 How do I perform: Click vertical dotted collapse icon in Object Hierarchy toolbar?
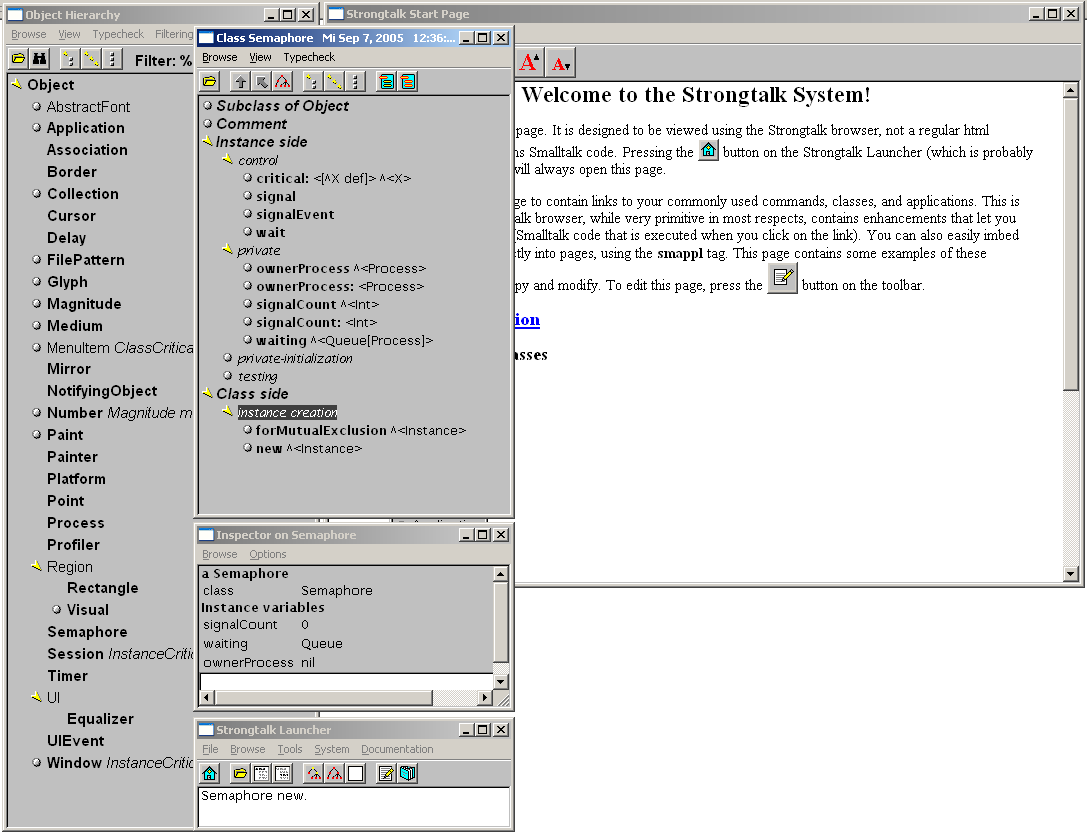(112, 59)
